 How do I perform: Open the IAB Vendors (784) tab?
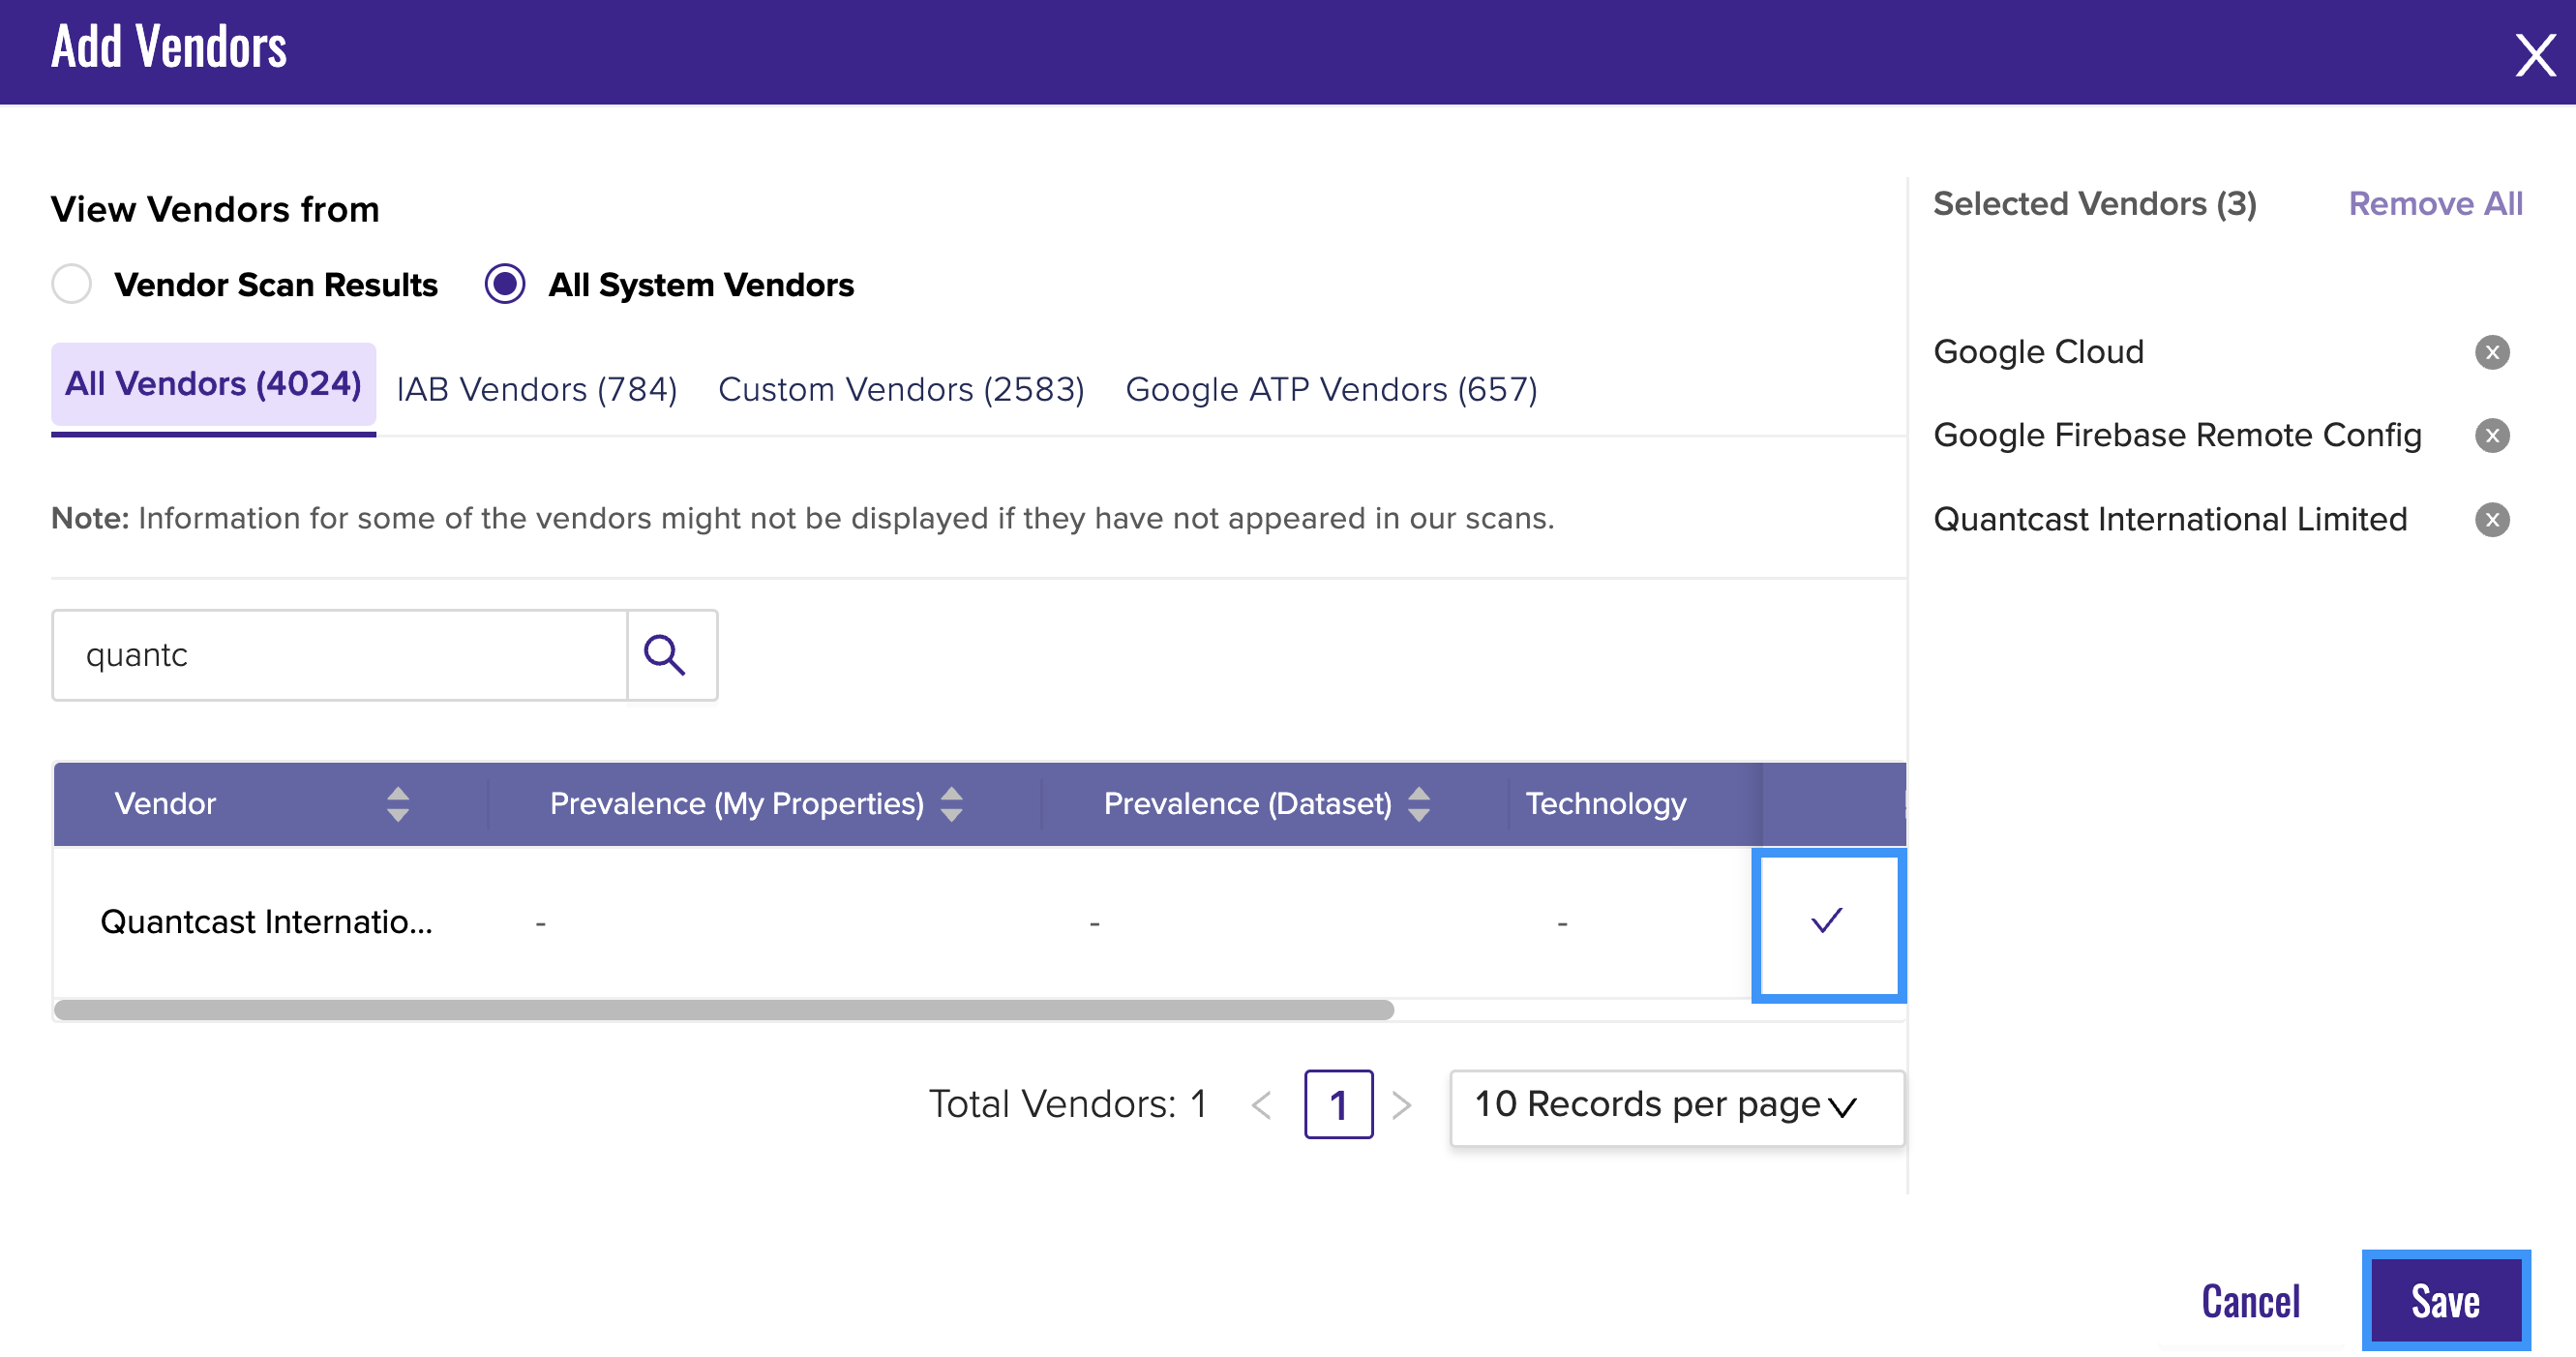click(x=537, y=390)
